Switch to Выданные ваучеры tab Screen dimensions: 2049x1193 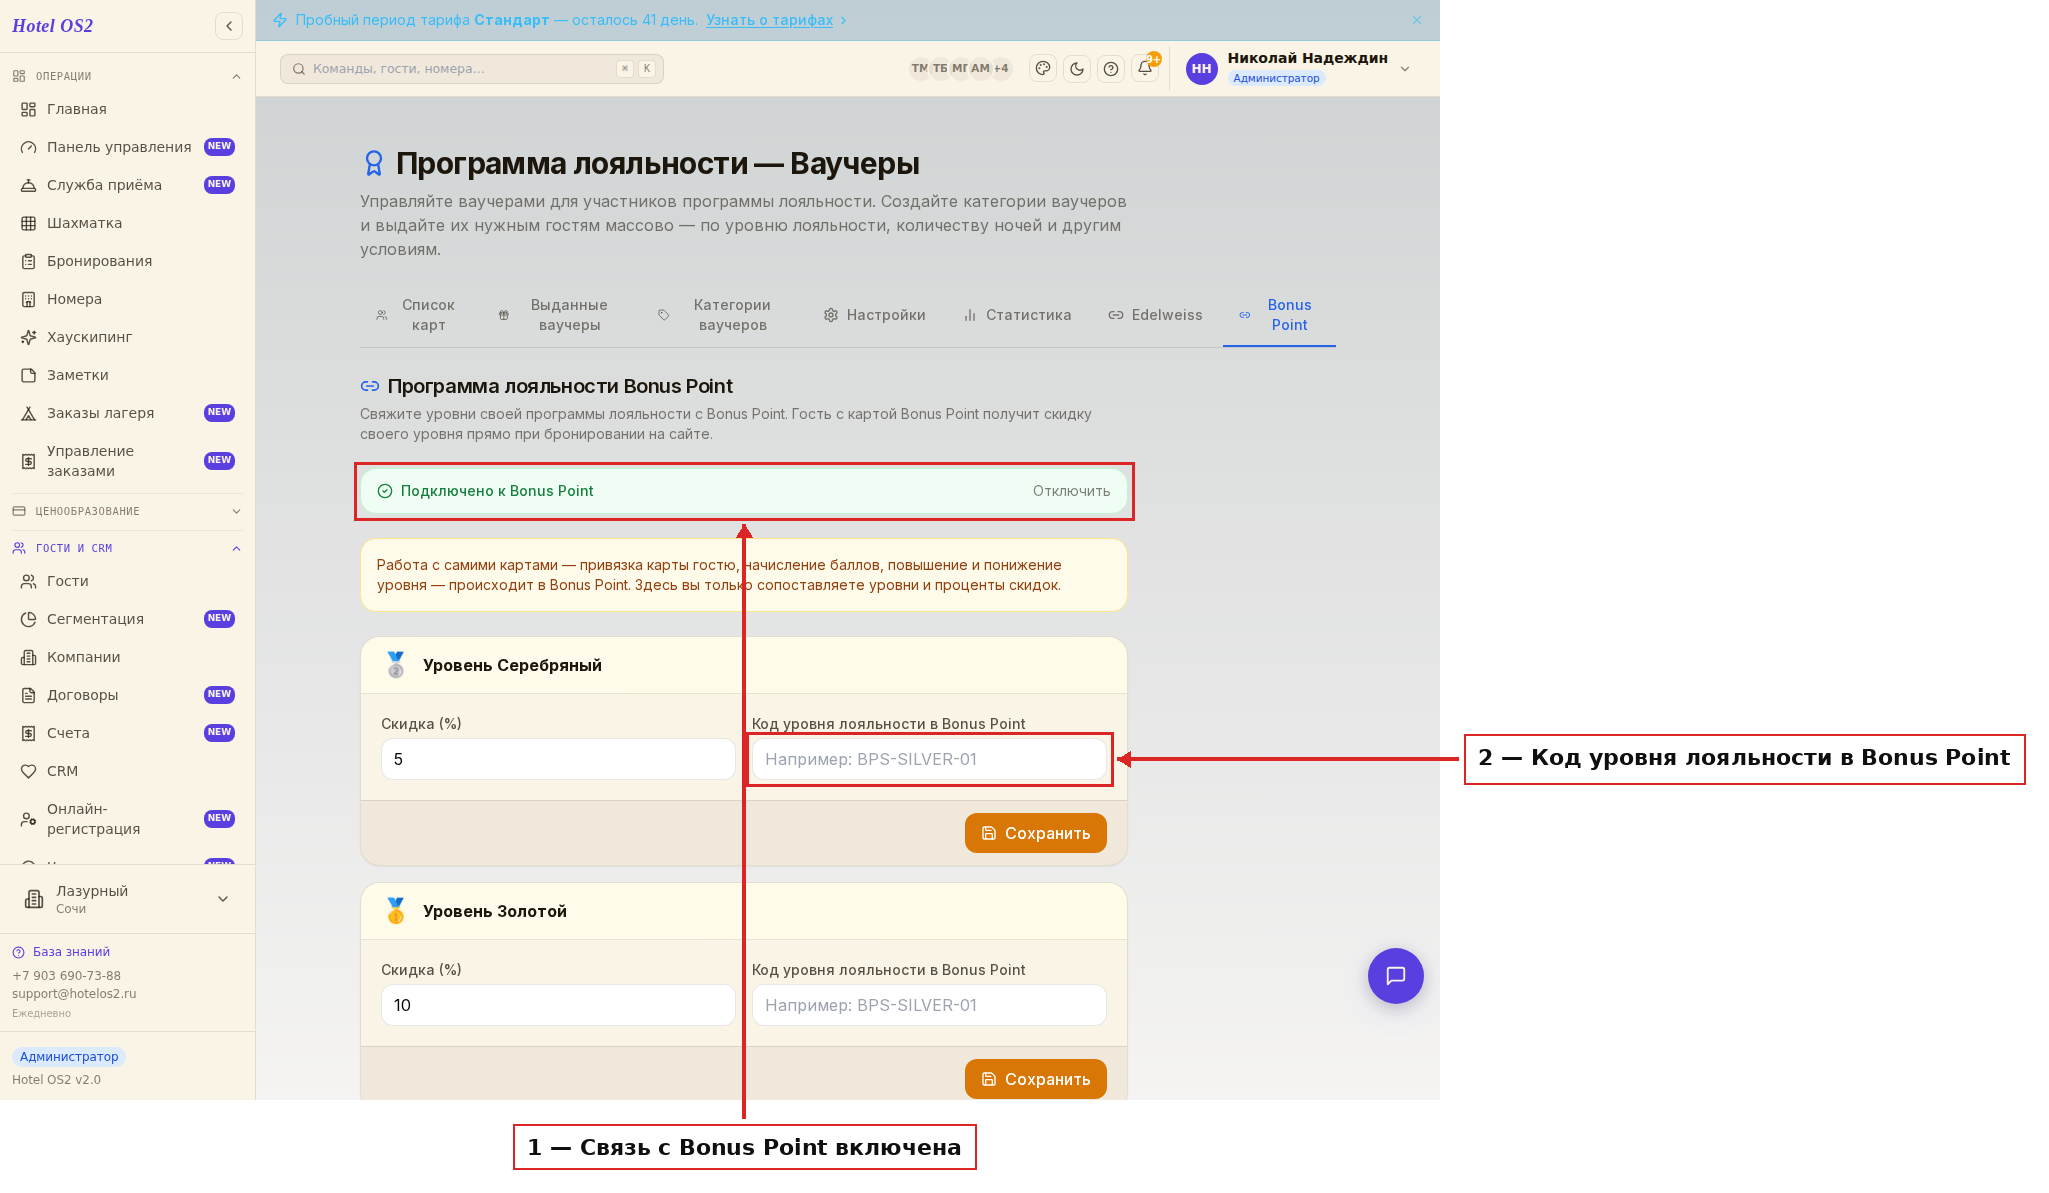556,315
